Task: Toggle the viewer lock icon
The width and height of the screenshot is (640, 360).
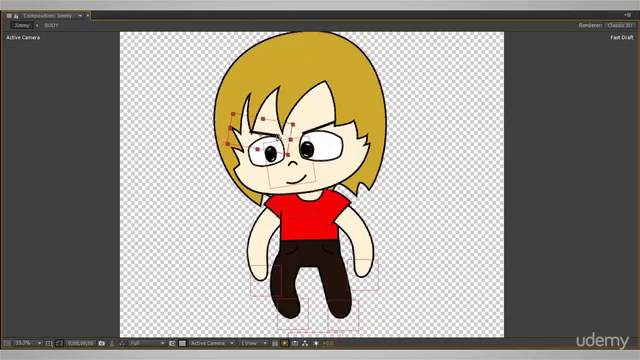Action: [x=16, y=16]
